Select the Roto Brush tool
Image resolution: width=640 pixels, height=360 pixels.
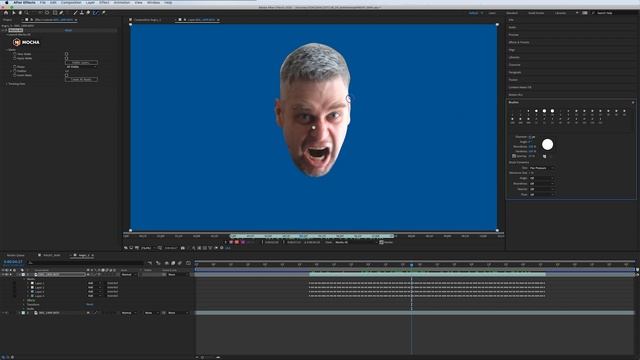[96, 13]
